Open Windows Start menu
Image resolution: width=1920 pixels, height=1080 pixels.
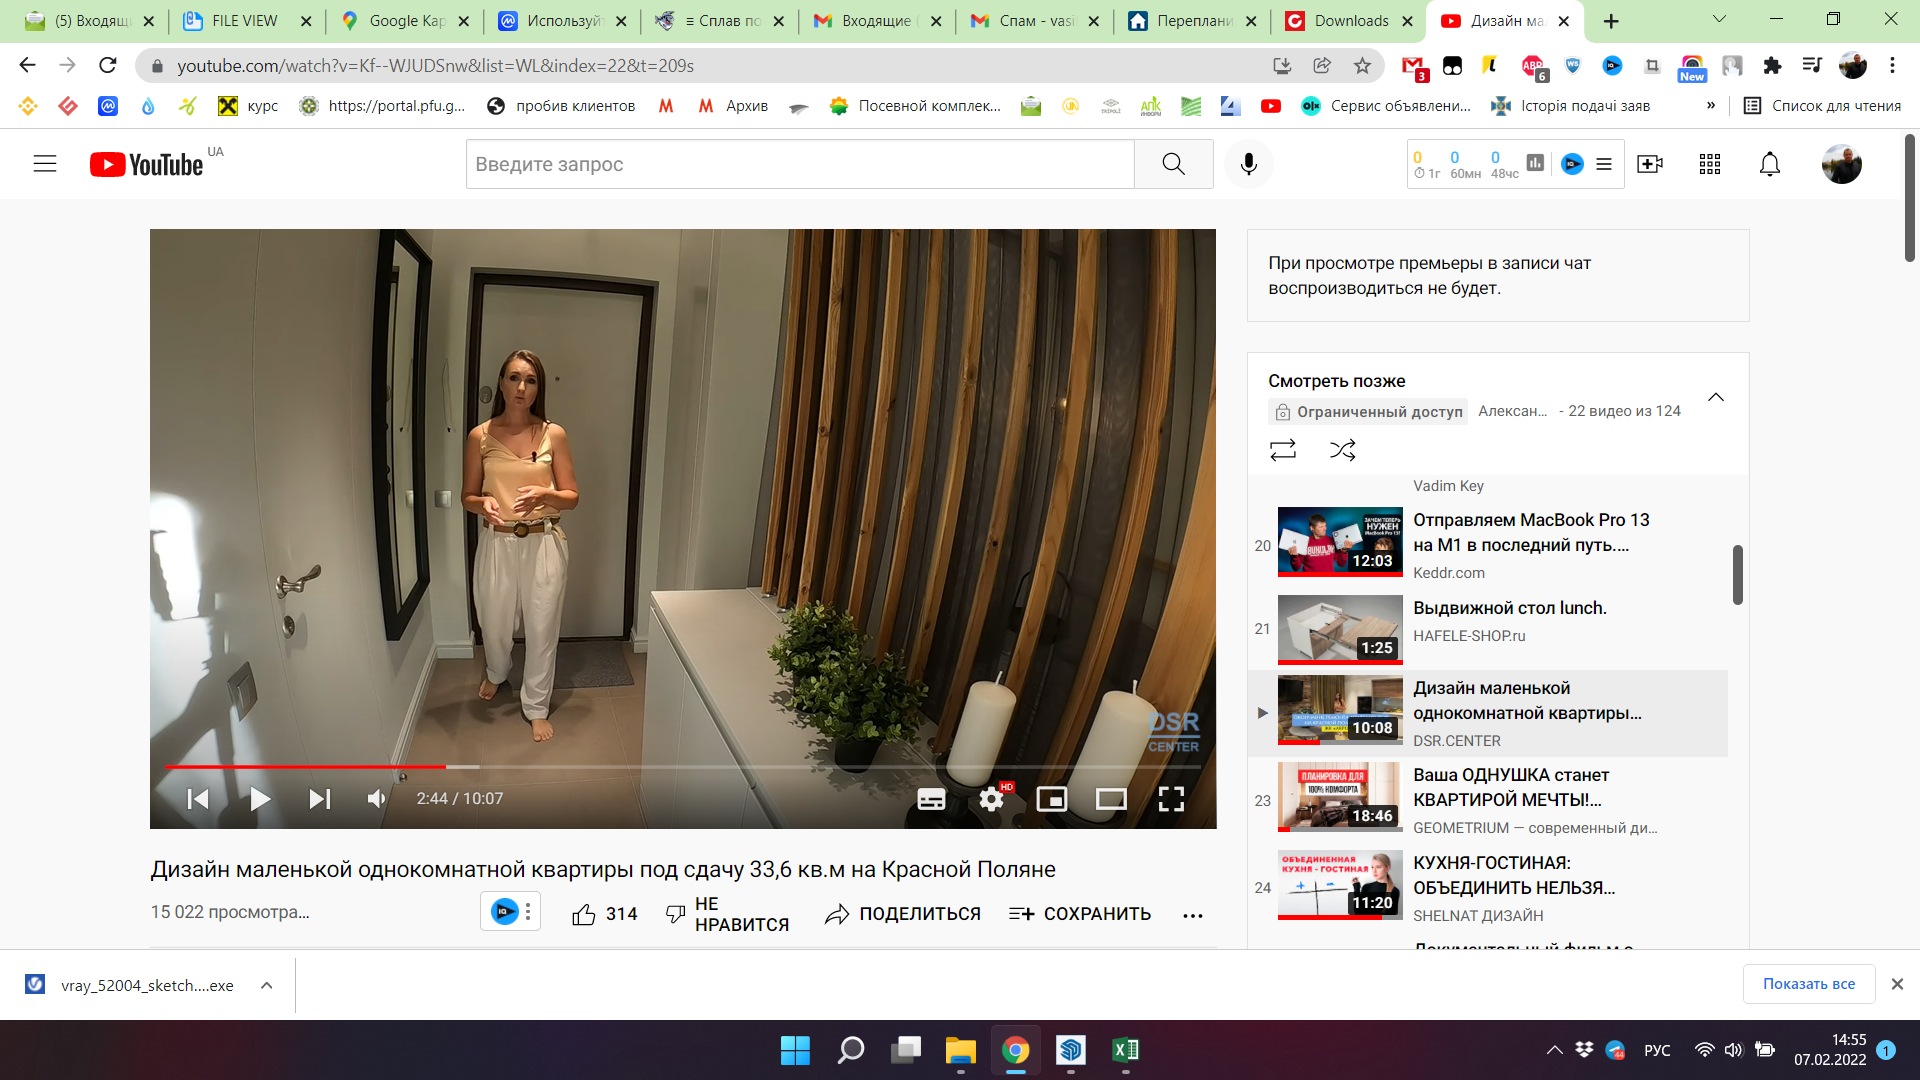coord(795,1050)
